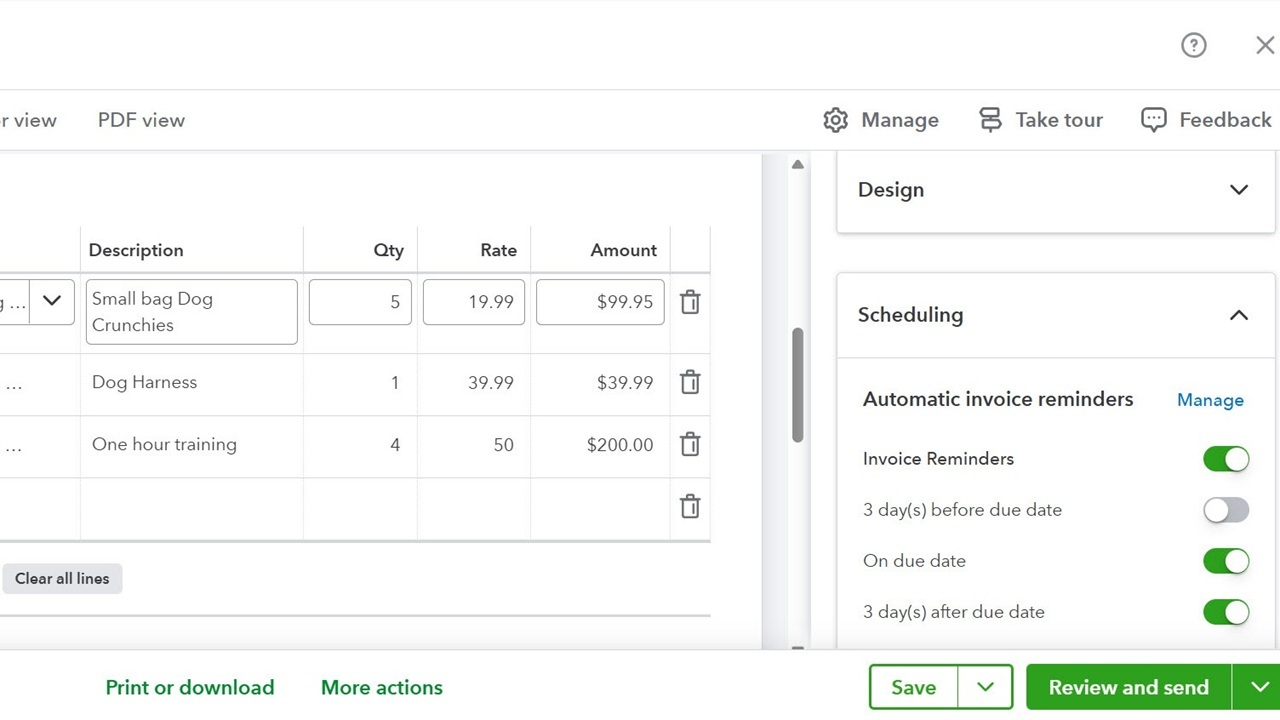Click the Rate column header
Viewport: 1280px width, 720px height.
pos(499,250)
